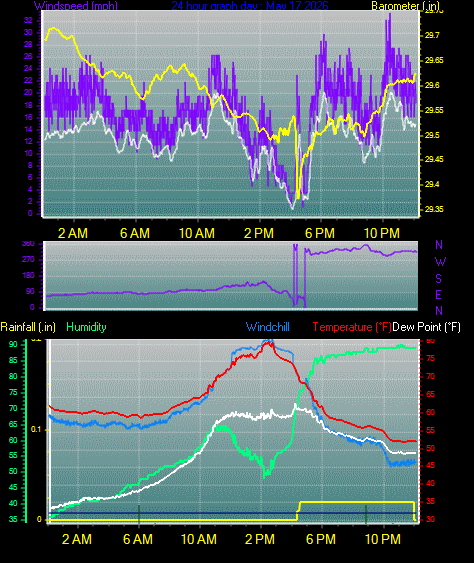
Task: Click '10 AM' under the temperature chart
Action: pos(199,539)
